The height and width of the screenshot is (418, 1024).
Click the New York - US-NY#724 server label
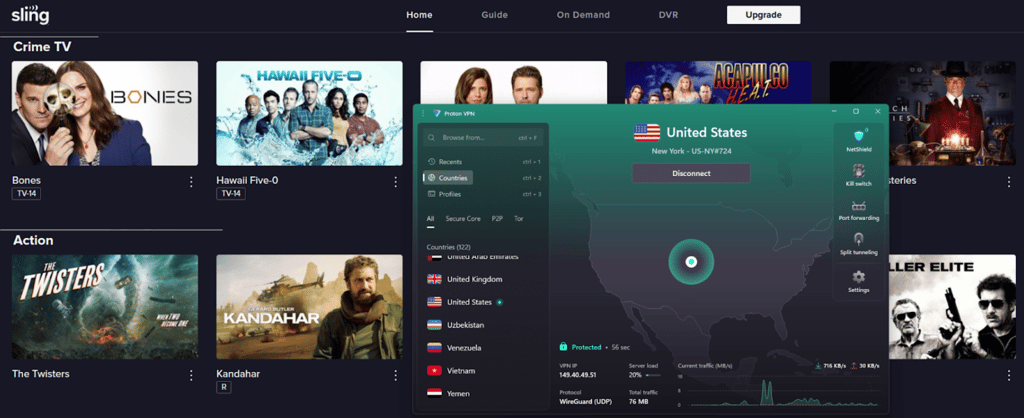pos(691,152)
